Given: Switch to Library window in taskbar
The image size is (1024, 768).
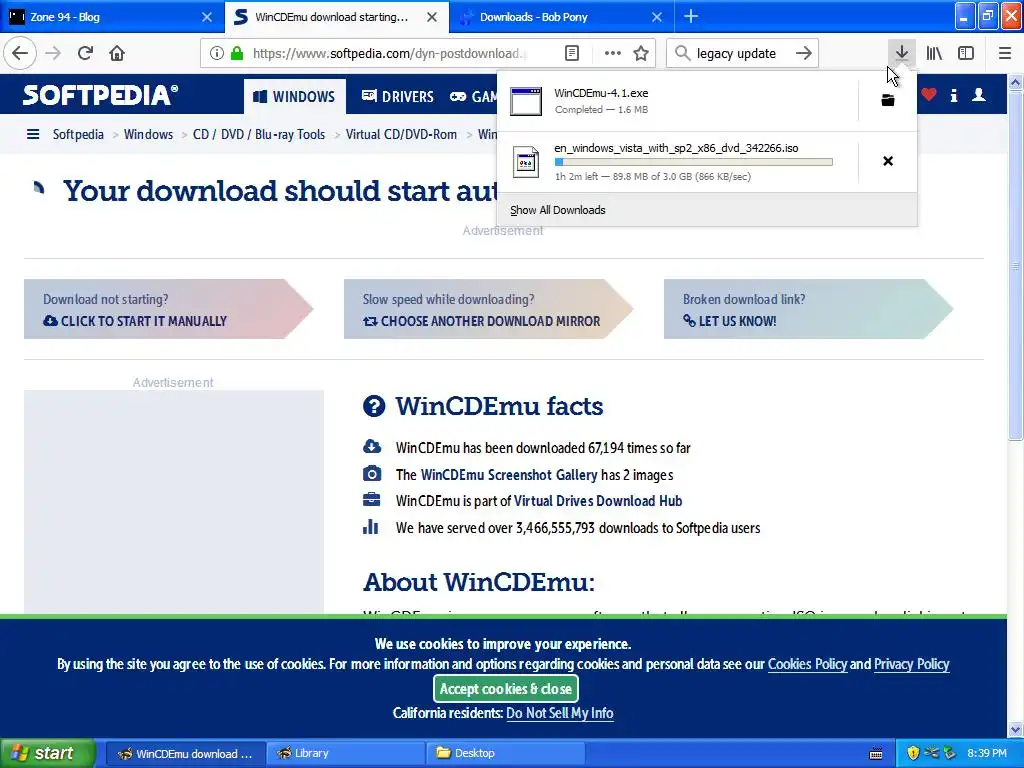Looking at the screenshot, I should [346, 753].
